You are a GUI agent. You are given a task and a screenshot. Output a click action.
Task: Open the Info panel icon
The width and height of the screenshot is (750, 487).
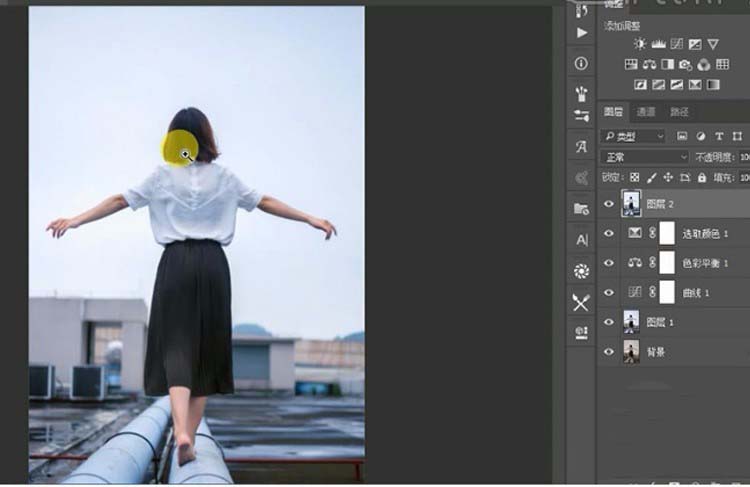click(581, 63)
